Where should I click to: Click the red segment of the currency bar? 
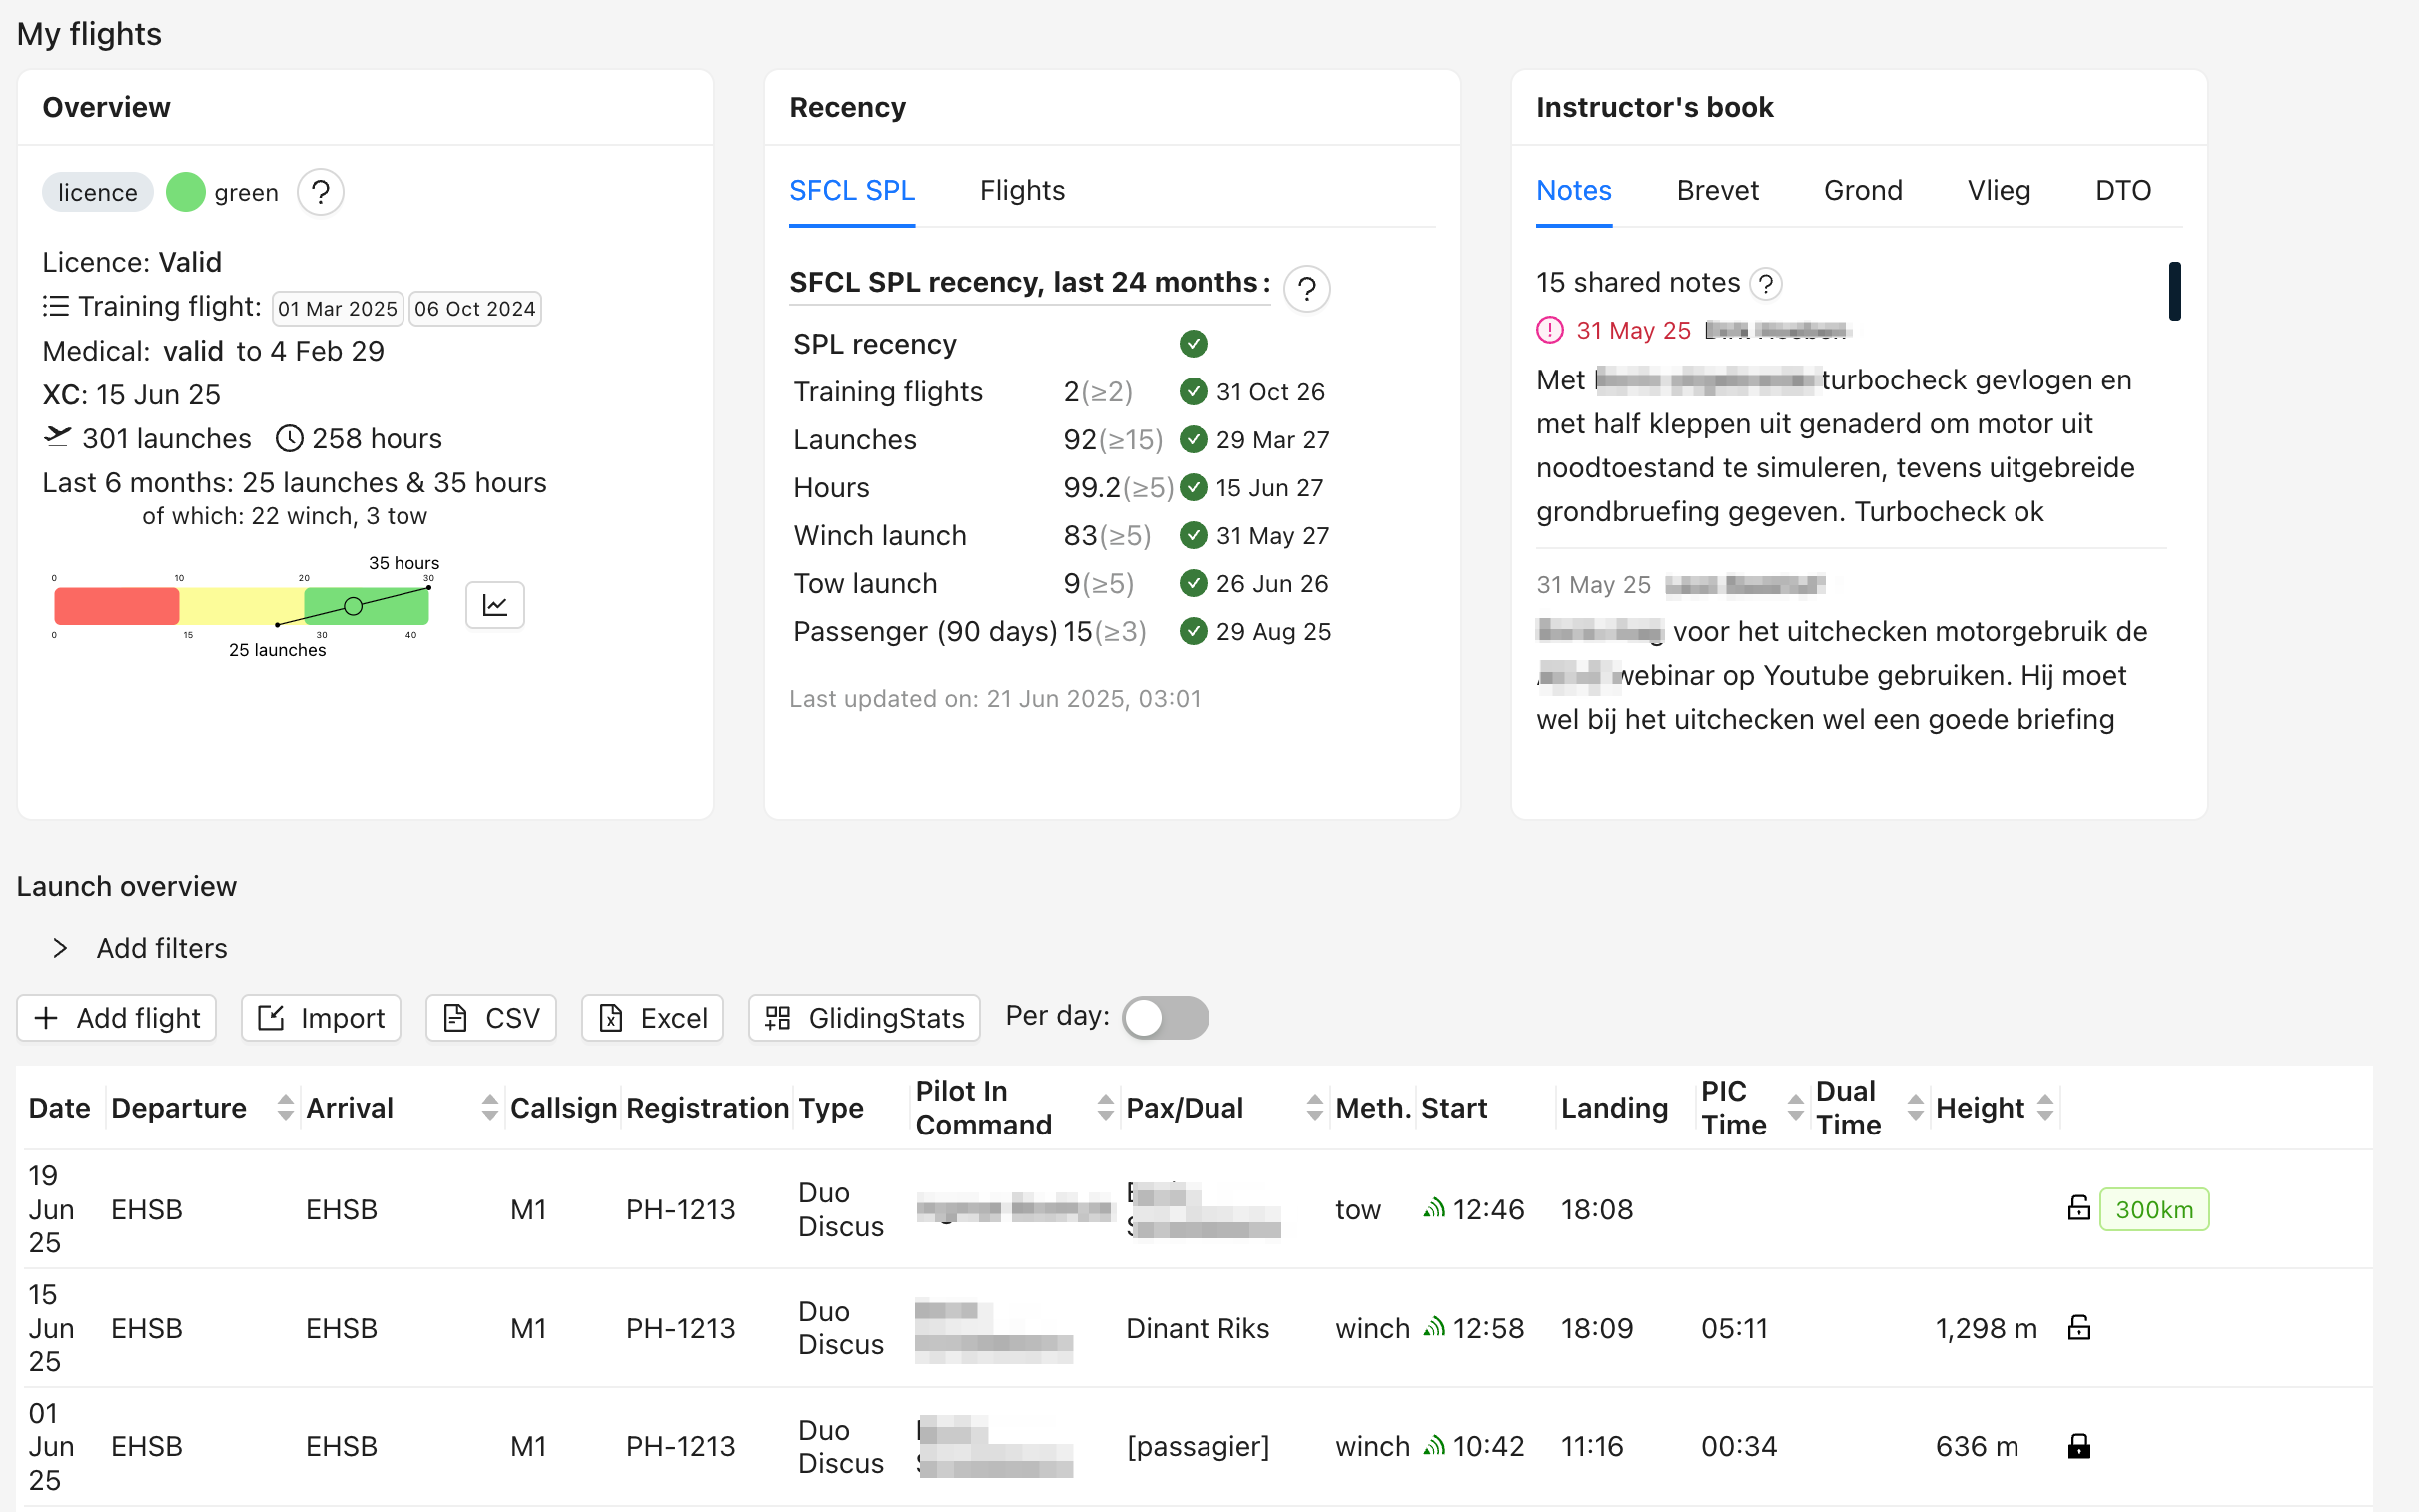click(x=116, y=606)
